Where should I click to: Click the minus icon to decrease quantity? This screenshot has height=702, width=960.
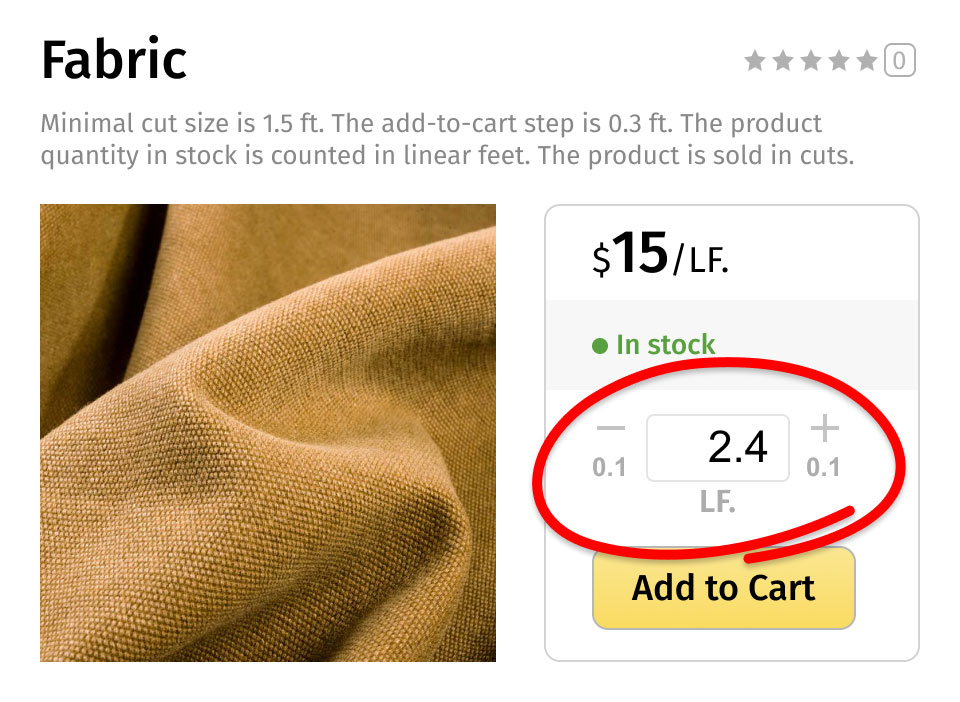610,428
